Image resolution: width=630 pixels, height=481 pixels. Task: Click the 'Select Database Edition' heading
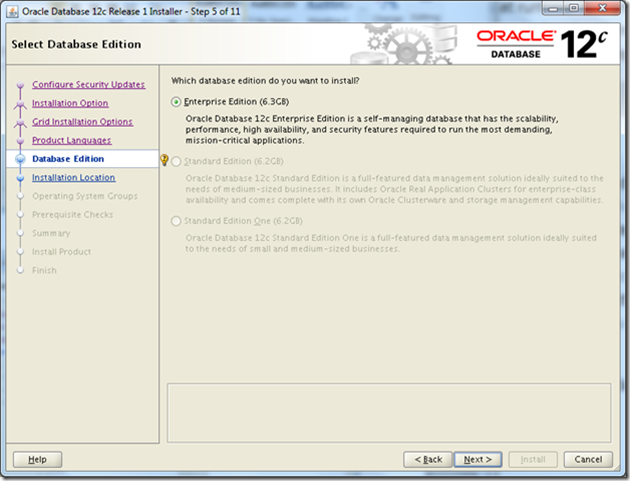(x=76, y=44)
